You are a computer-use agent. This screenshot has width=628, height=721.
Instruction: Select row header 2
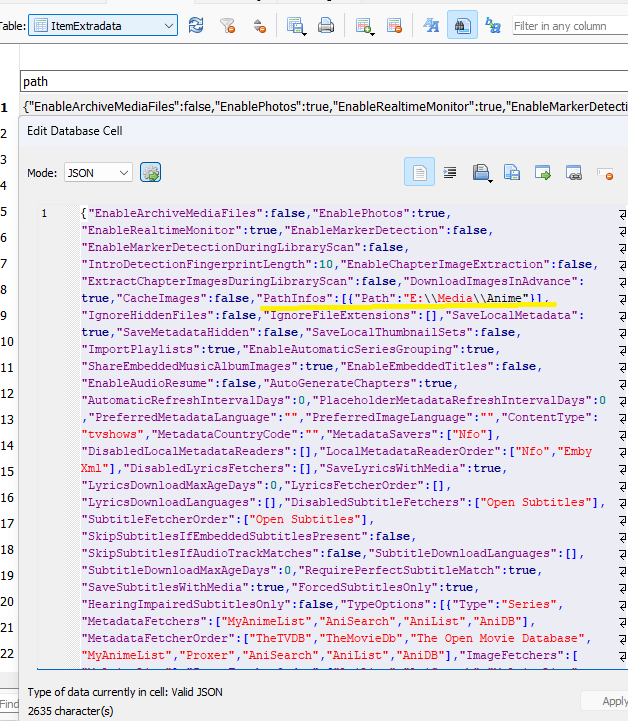point(5,134)
